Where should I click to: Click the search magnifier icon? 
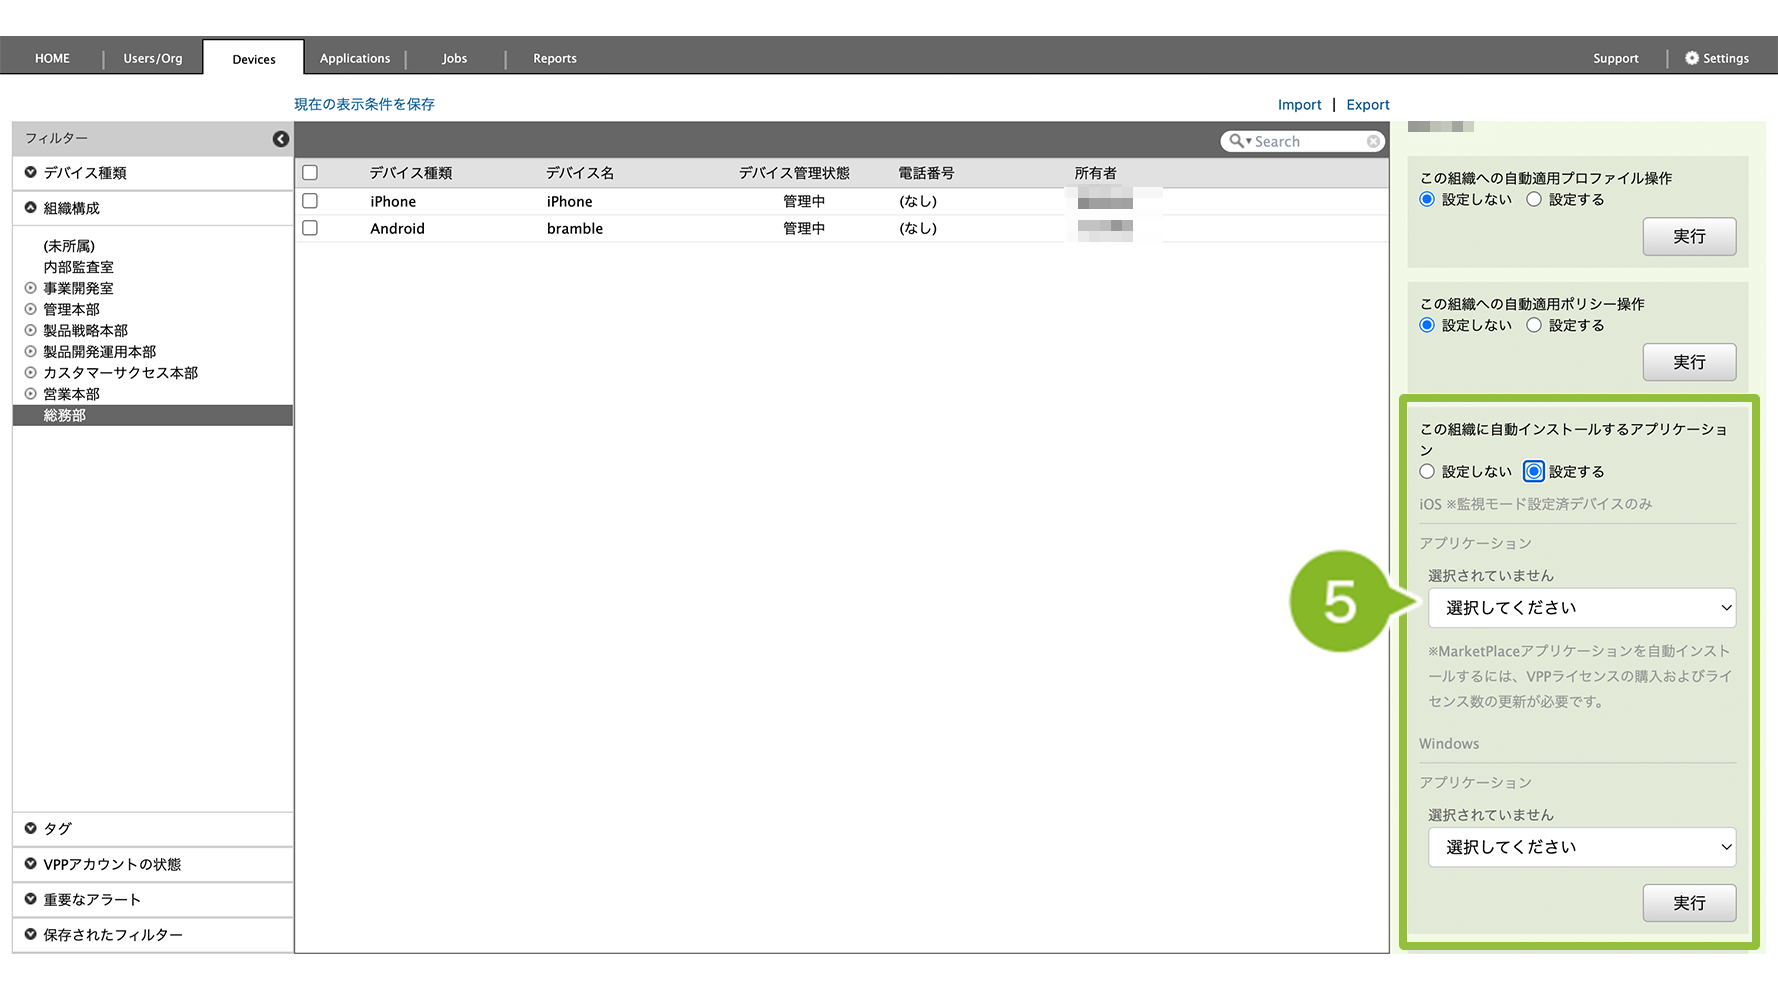click(1236, 142)
